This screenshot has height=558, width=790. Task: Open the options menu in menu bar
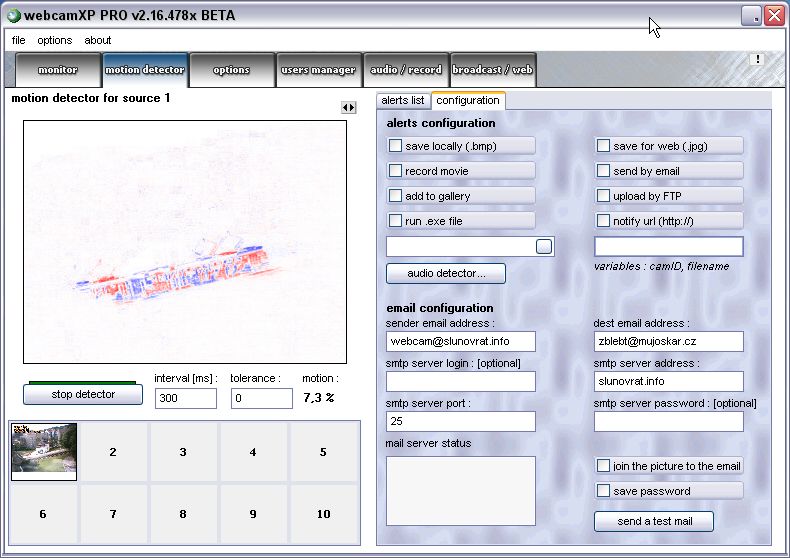pos(55,40)
